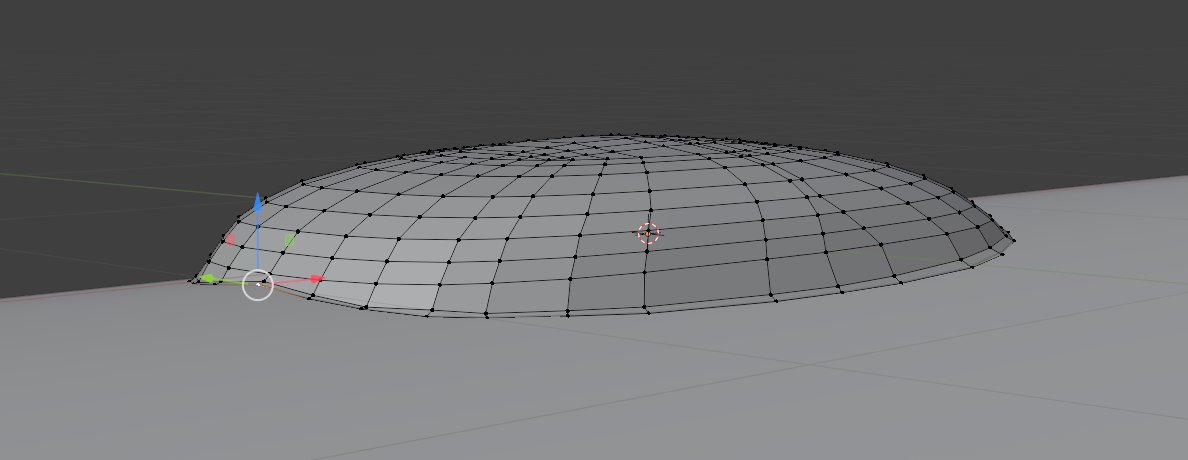The height and width of the screenshot is (460, 1188).
Task: Click the red square plane handle on gizmo
Action: coord(230,240)
